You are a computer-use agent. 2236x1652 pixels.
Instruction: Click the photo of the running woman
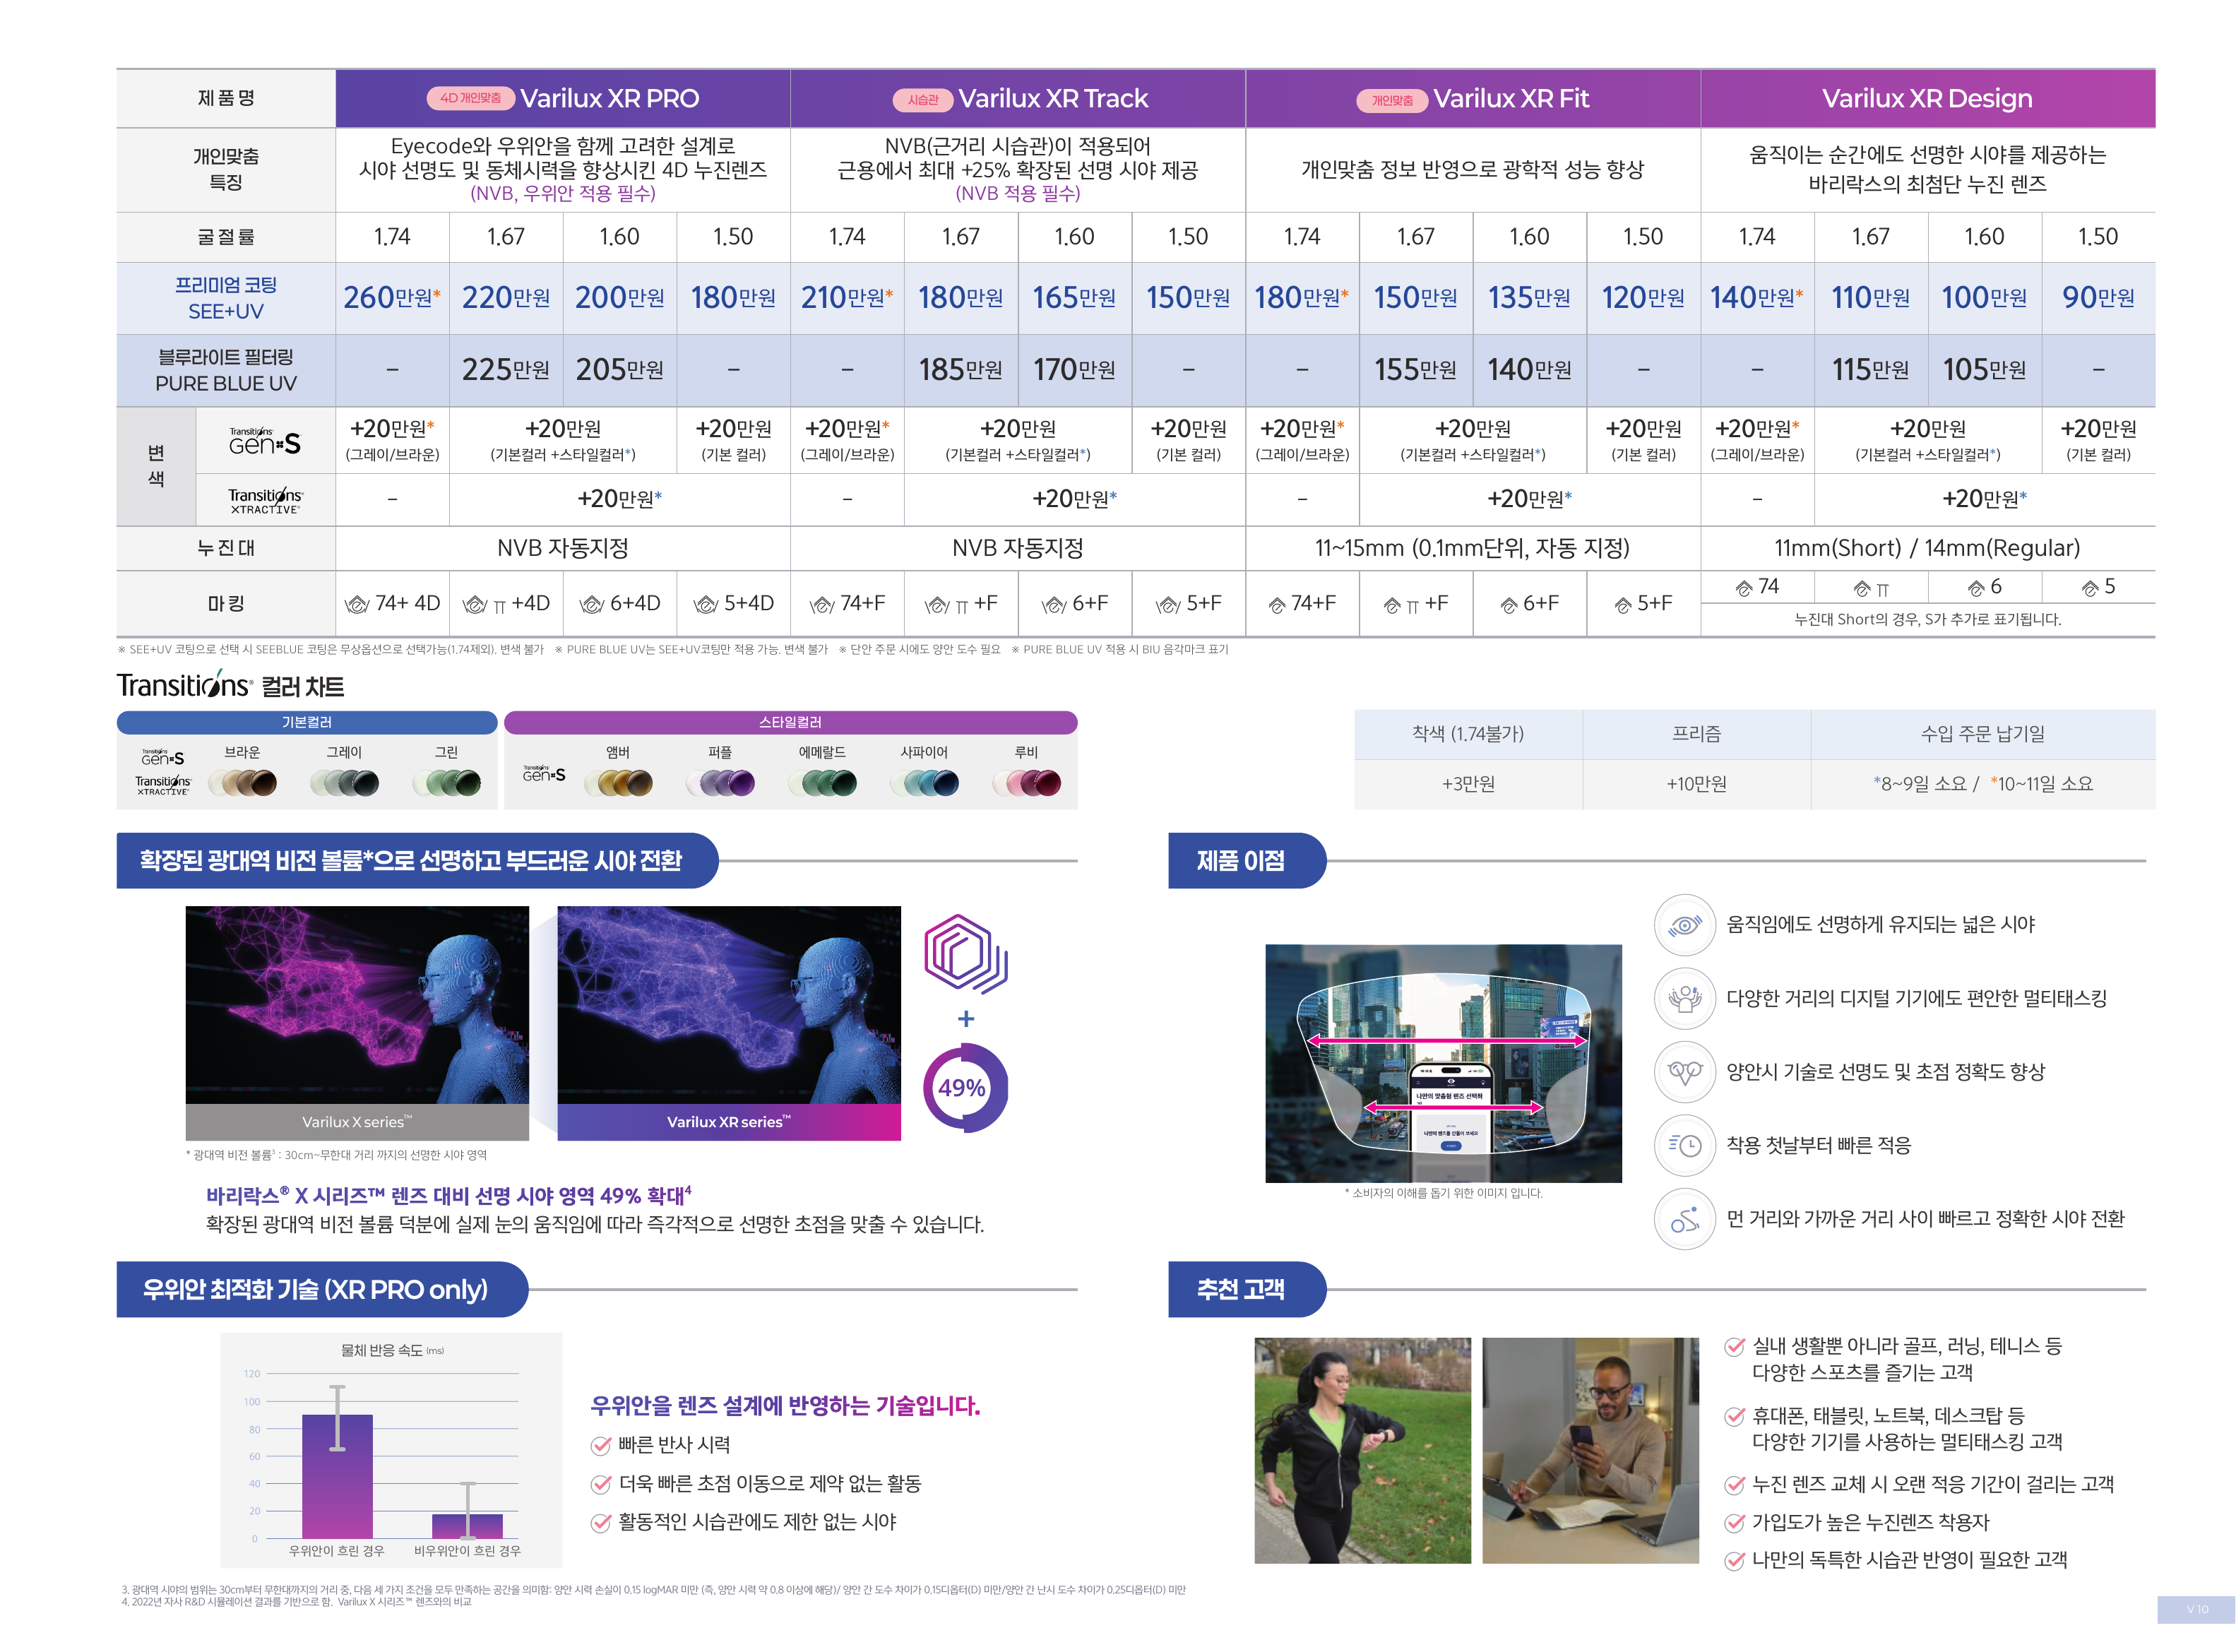coord(1362,1450)
